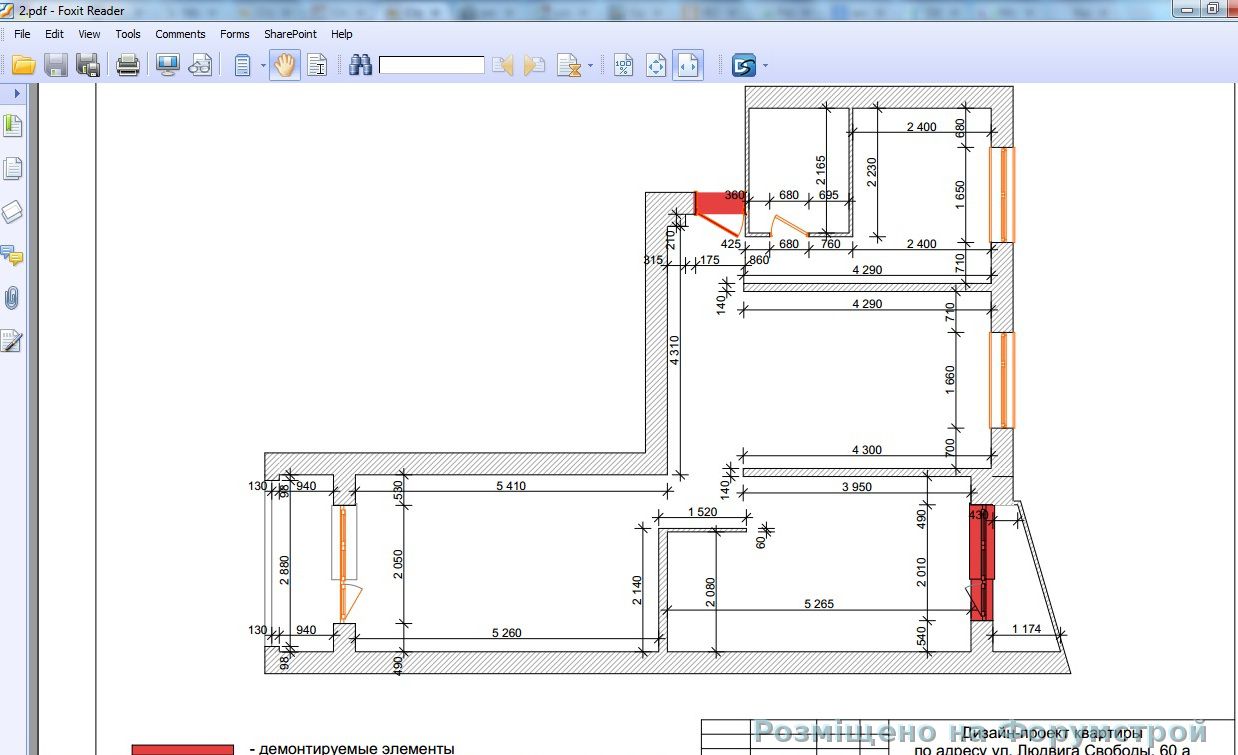The image size is (1238, 755).
Task: Click the binoculars Find icon
Action: point(360,66)
